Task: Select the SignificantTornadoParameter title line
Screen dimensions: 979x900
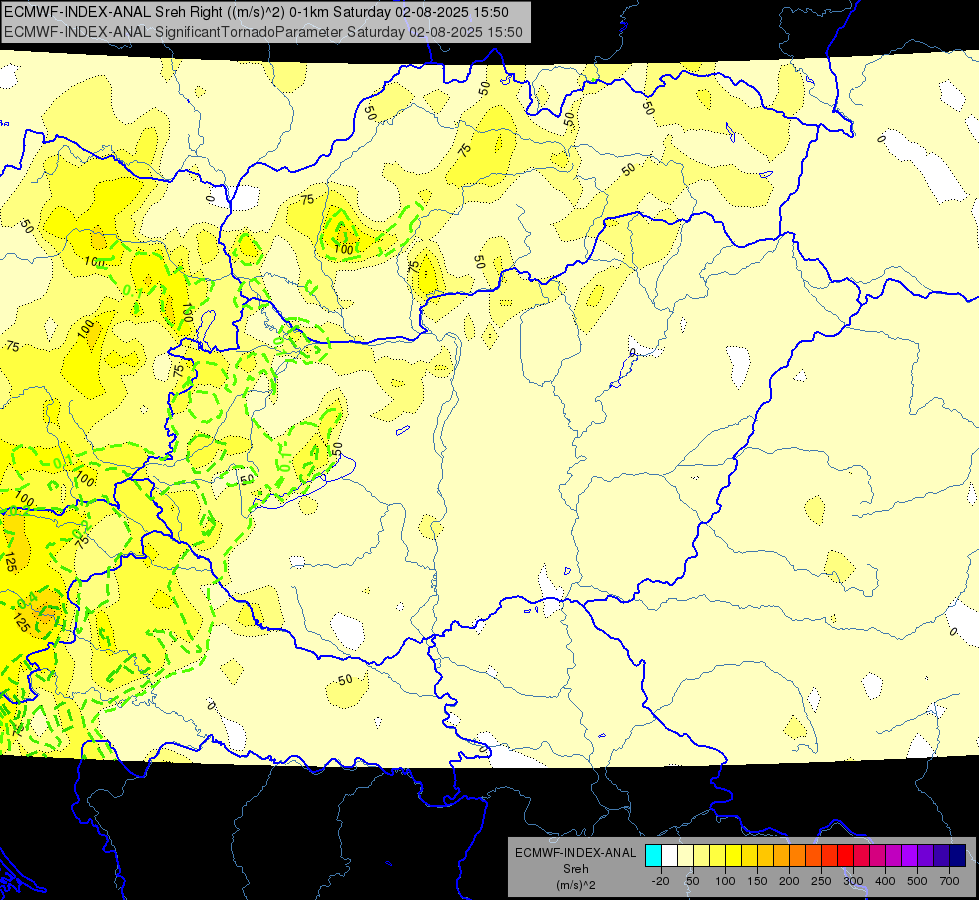Action: click(x=263, y=32)
